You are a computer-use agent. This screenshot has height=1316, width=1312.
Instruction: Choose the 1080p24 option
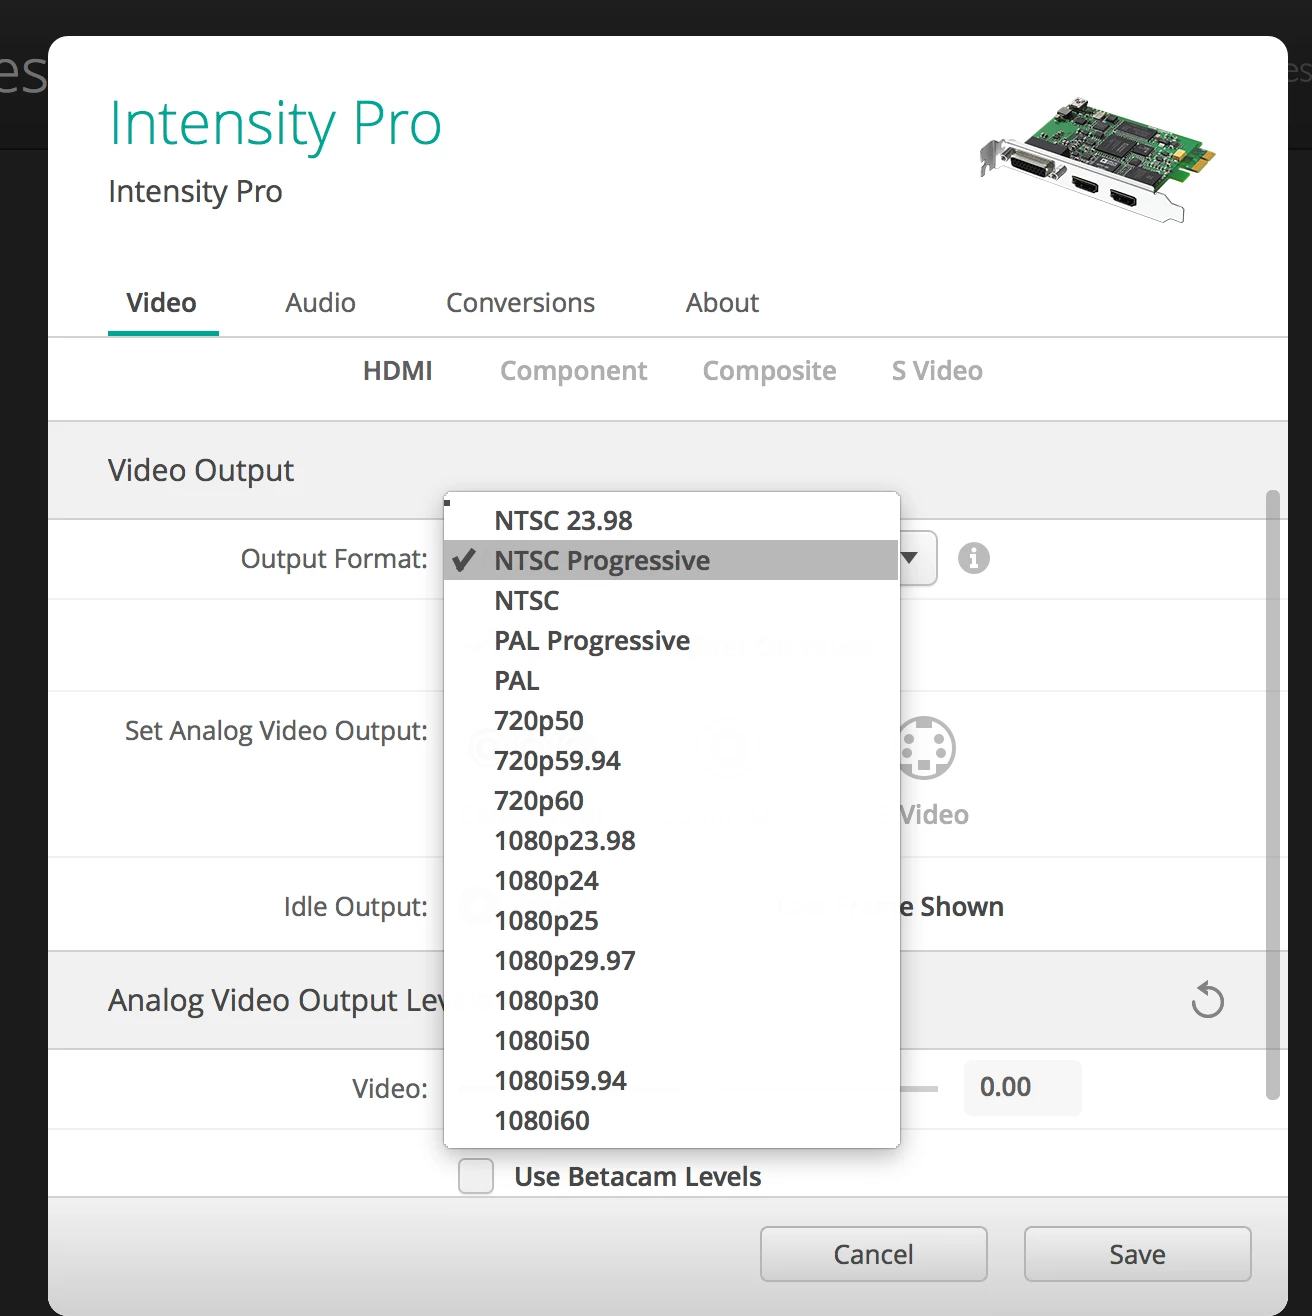pyautogui.click(x=671, y=880)
